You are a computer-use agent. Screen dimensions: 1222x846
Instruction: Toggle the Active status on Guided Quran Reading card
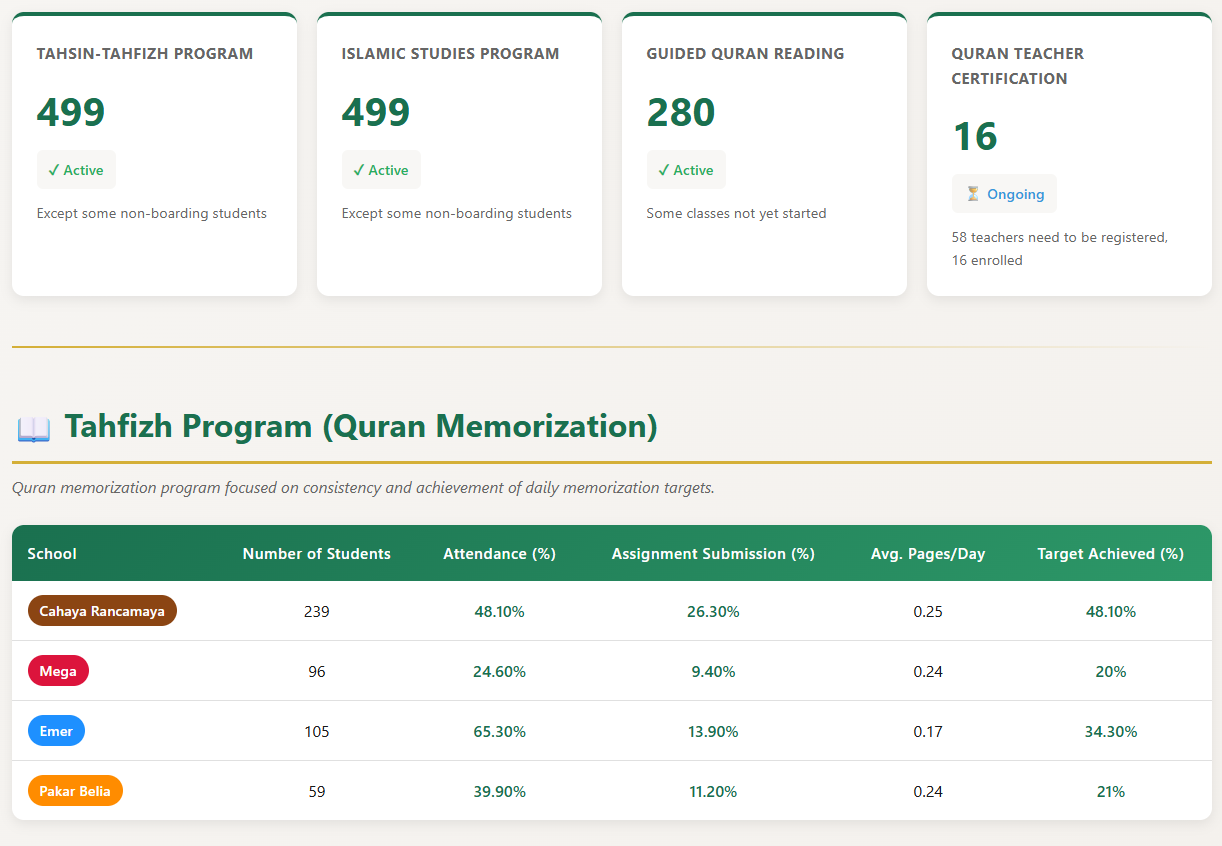pos(686,169)
